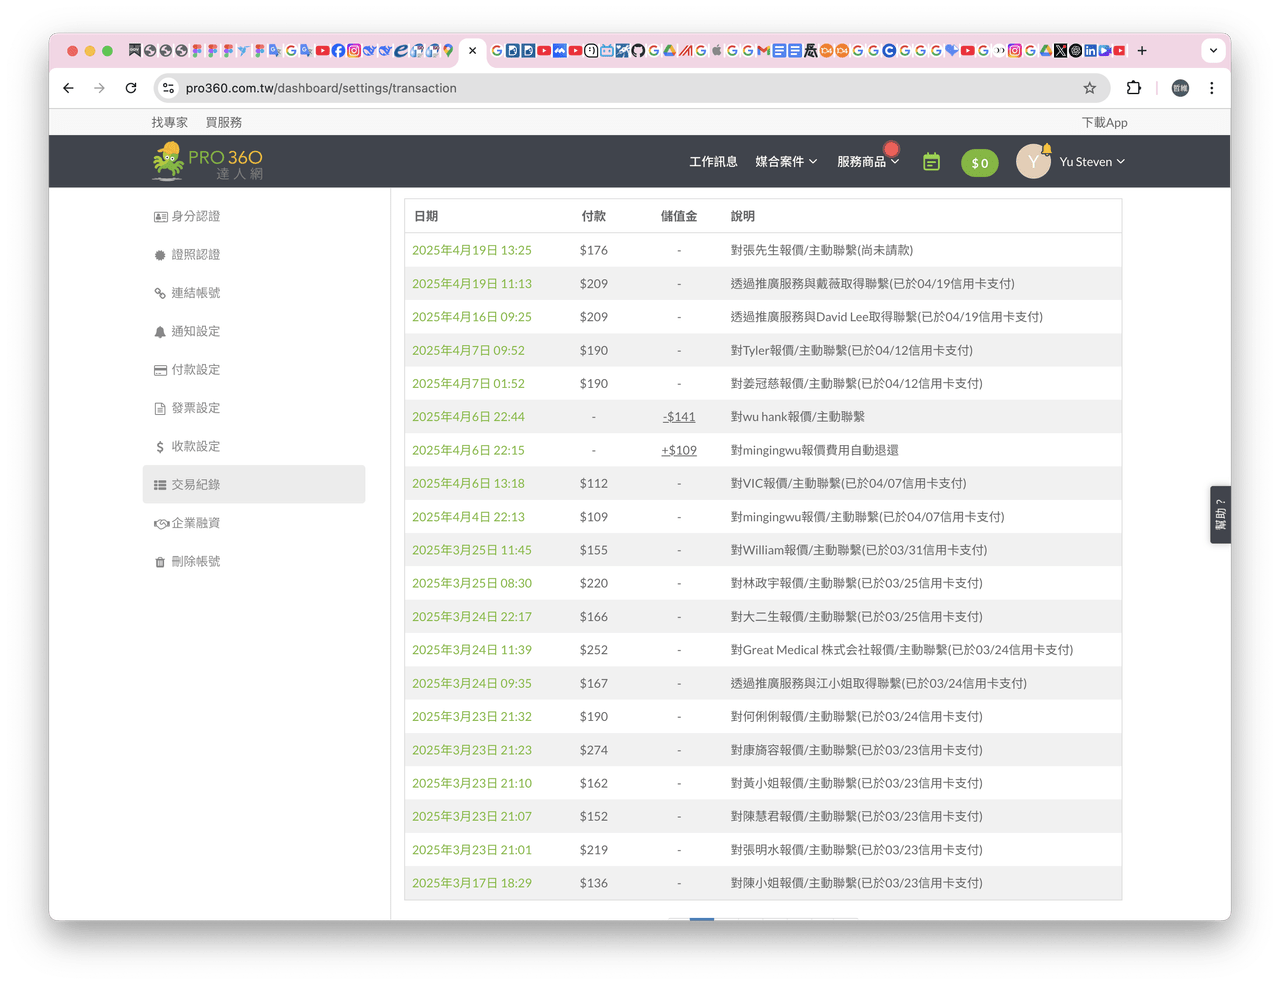
Task: Click the Yu Steven profile avatar
Action: pos(1033,161)
